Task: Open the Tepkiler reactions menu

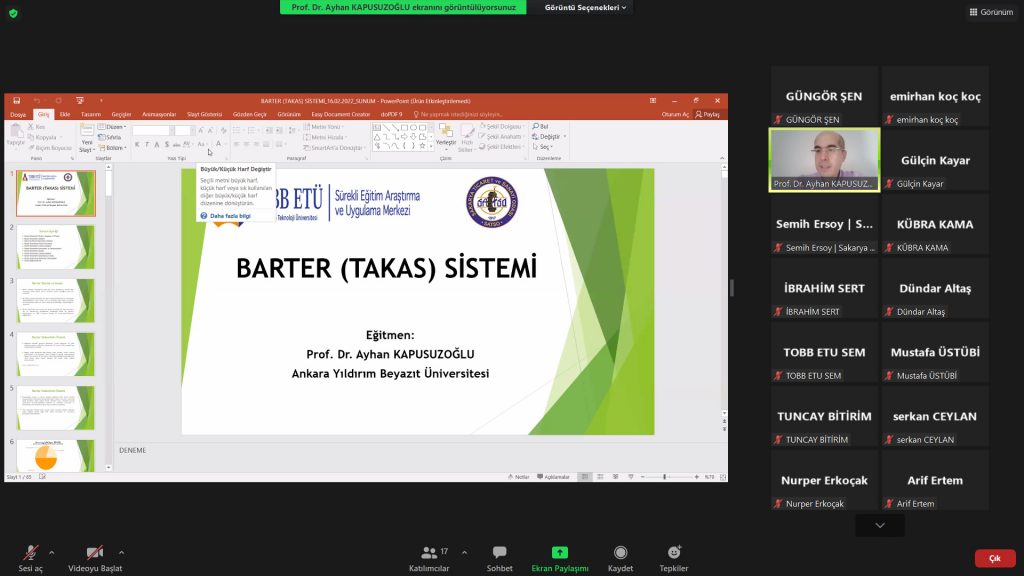Action: pyautogui.click(x=674, y=553)
